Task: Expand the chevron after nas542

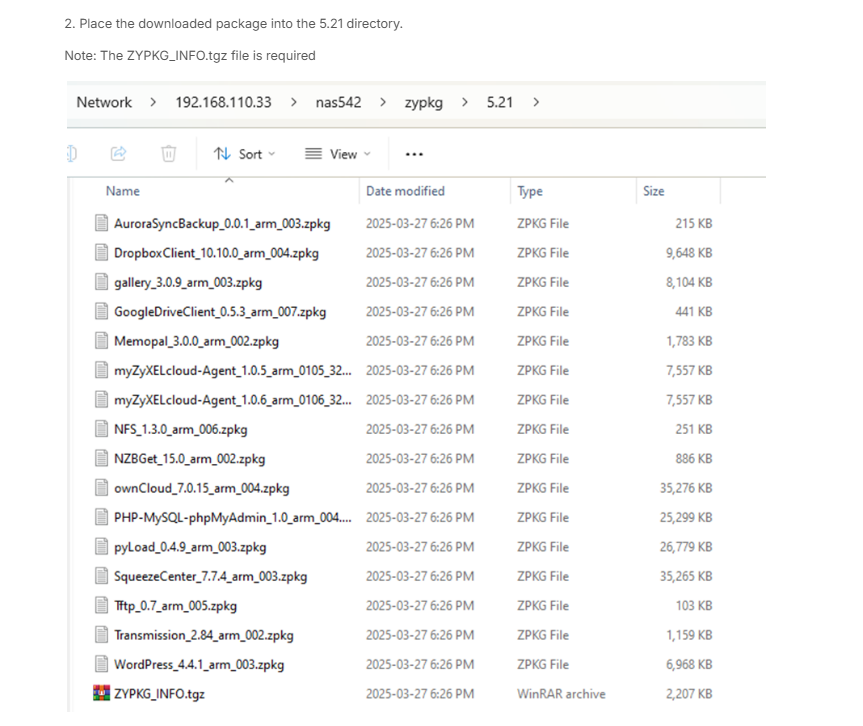Action: [x=383, y=102]
